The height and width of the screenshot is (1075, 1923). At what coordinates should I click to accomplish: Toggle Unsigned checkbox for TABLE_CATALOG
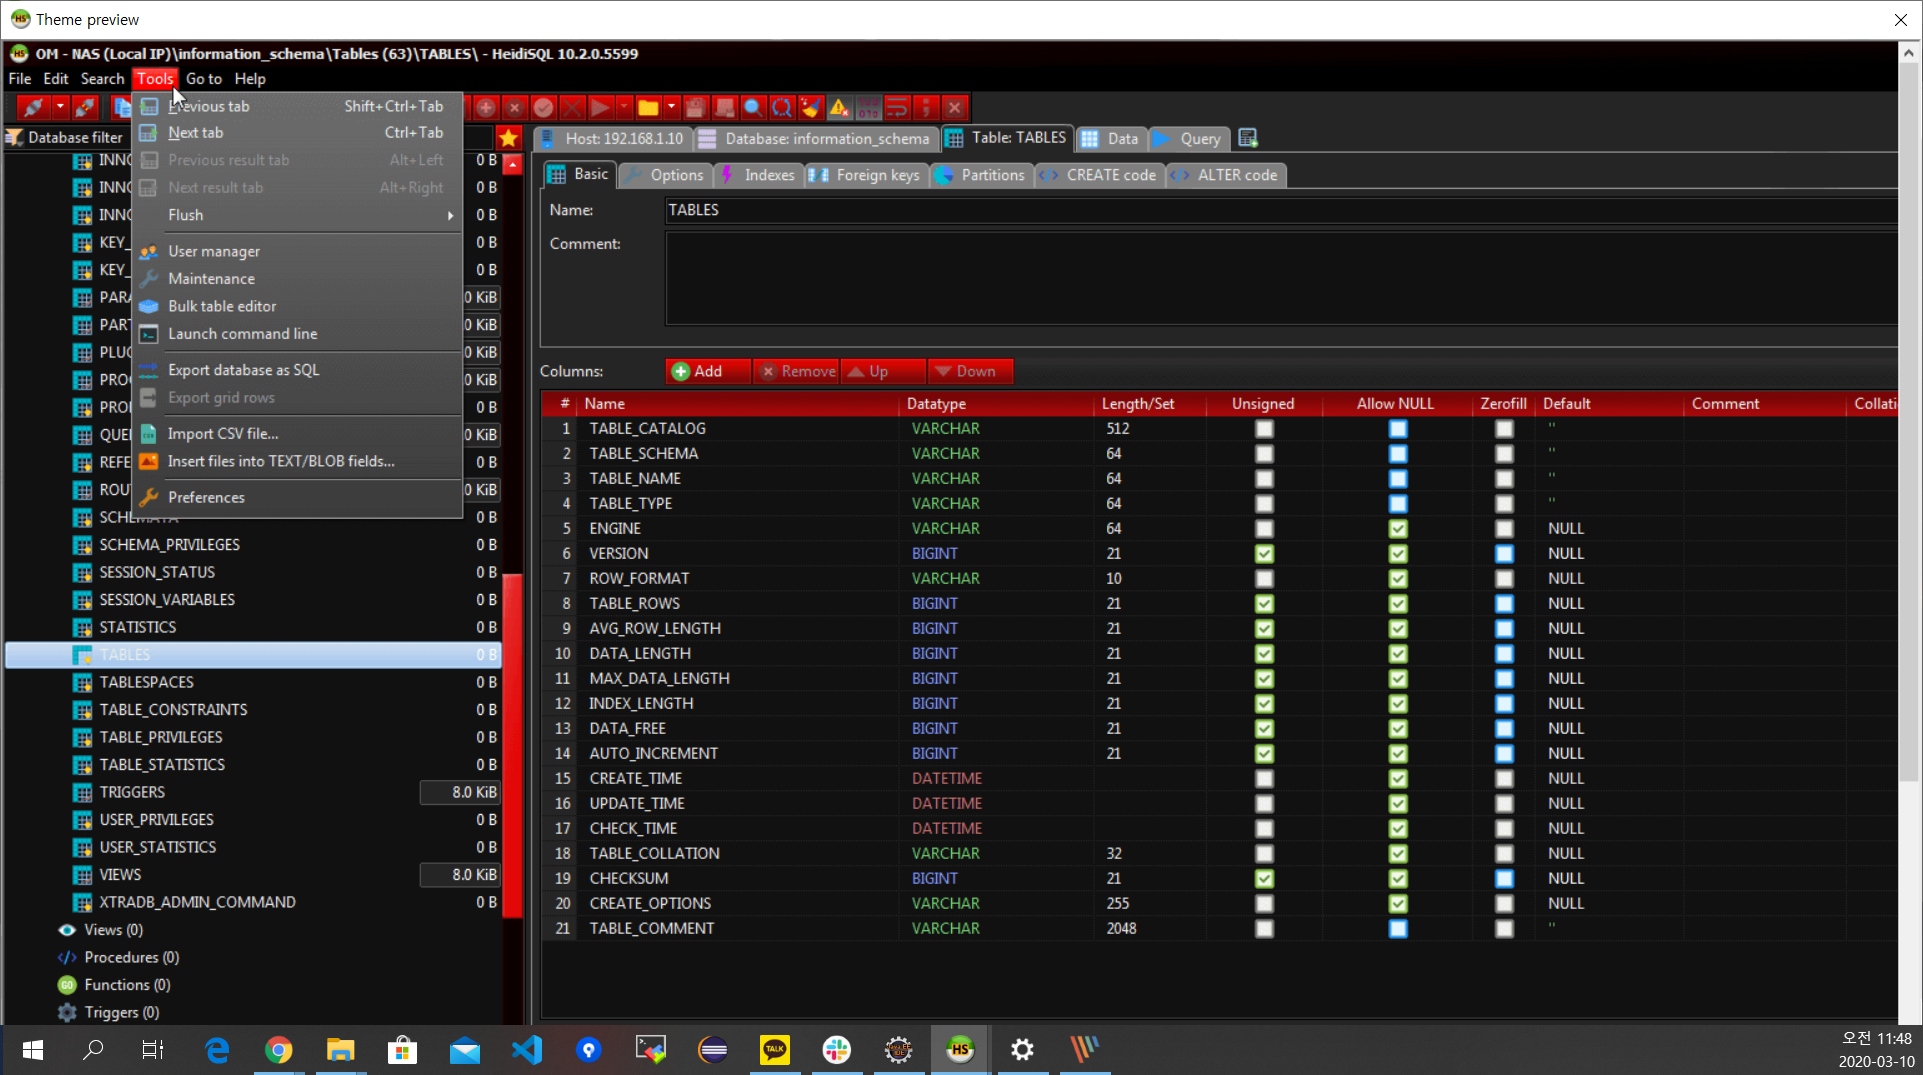[1264, 429]
